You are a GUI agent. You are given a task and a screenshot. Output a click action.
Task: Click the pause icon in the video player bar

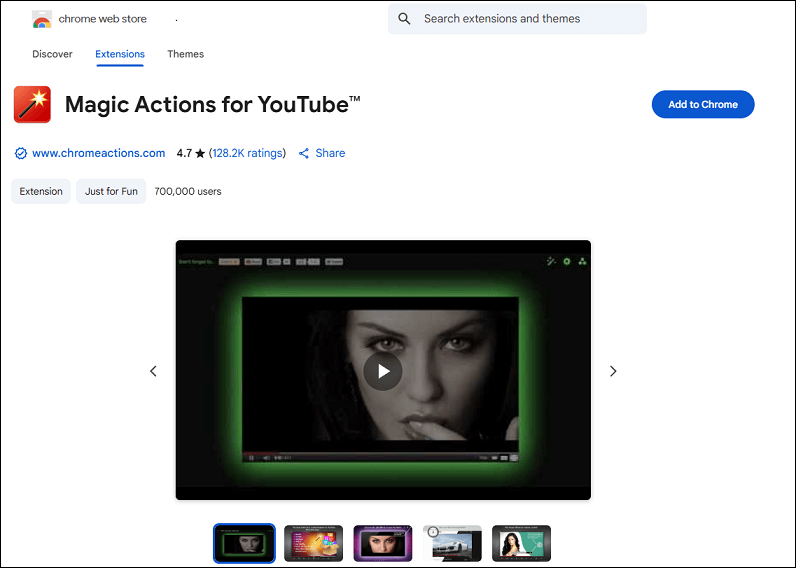pos(251,458)
